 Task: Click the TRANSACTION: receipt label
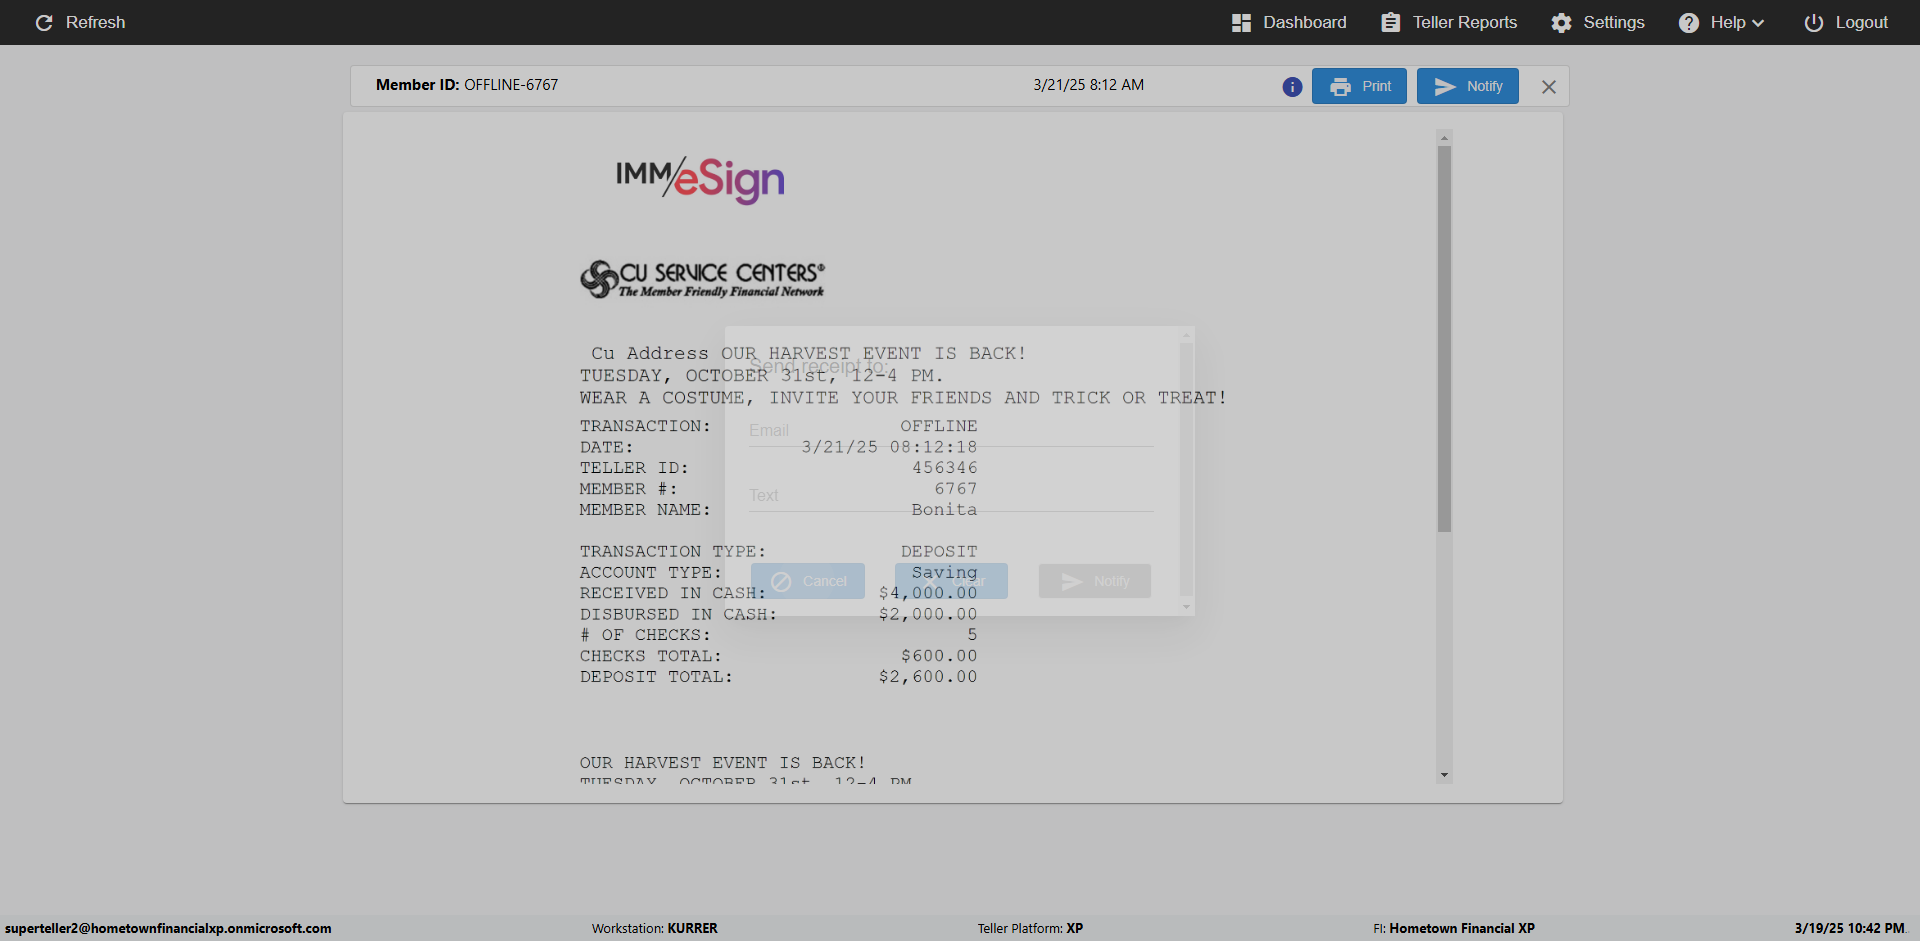click(x=645, y=426)
